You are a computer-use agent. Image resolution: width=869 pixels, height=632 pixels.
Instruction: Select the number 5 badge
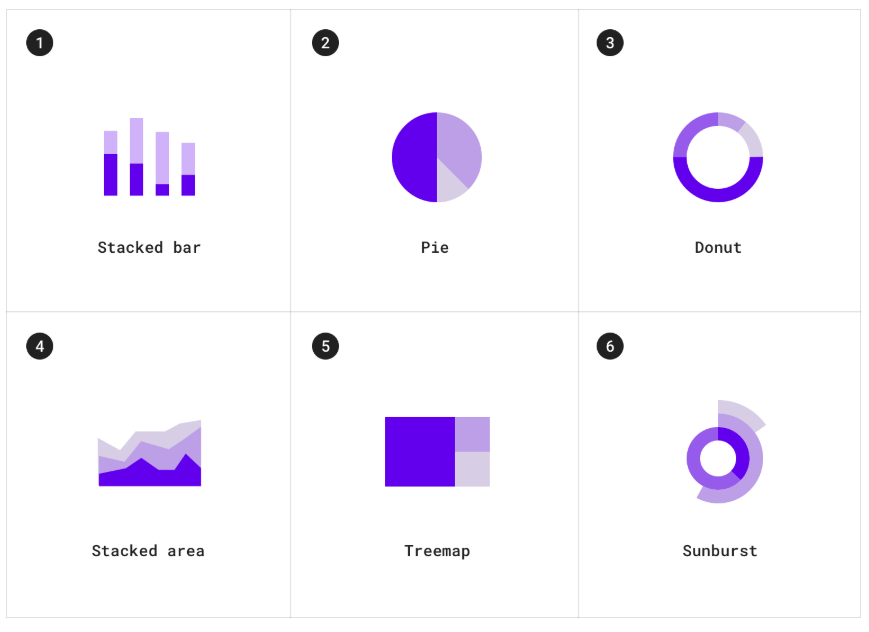click(x=325, y=346)
